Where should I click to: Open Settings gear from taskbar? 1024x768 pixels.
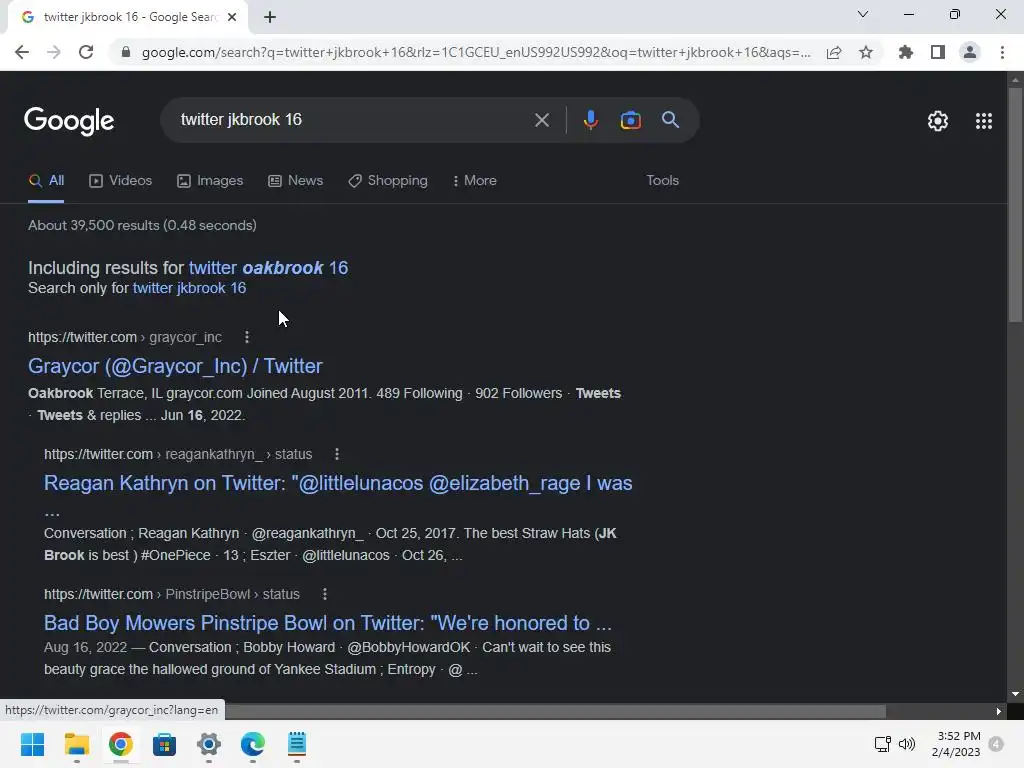[x=209, y=744]
